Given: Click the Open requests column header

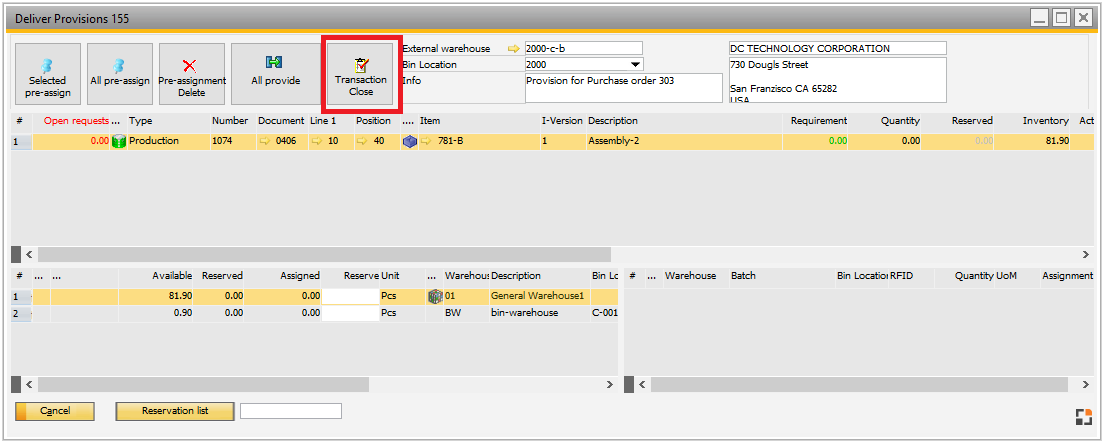Looking at the screenshot, I should pyautogui.click(x=76, y=121).
